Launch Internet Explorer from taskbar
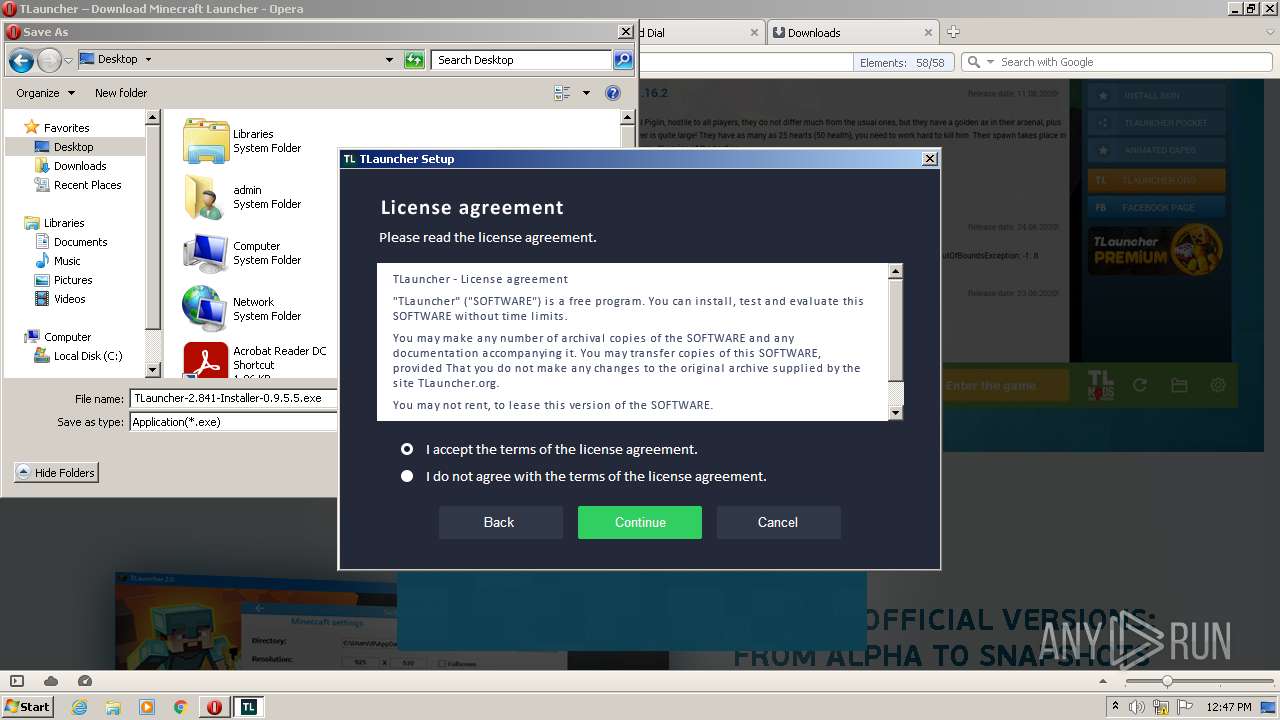Viewport: 1280px width, 720px height. pos(80,707)
